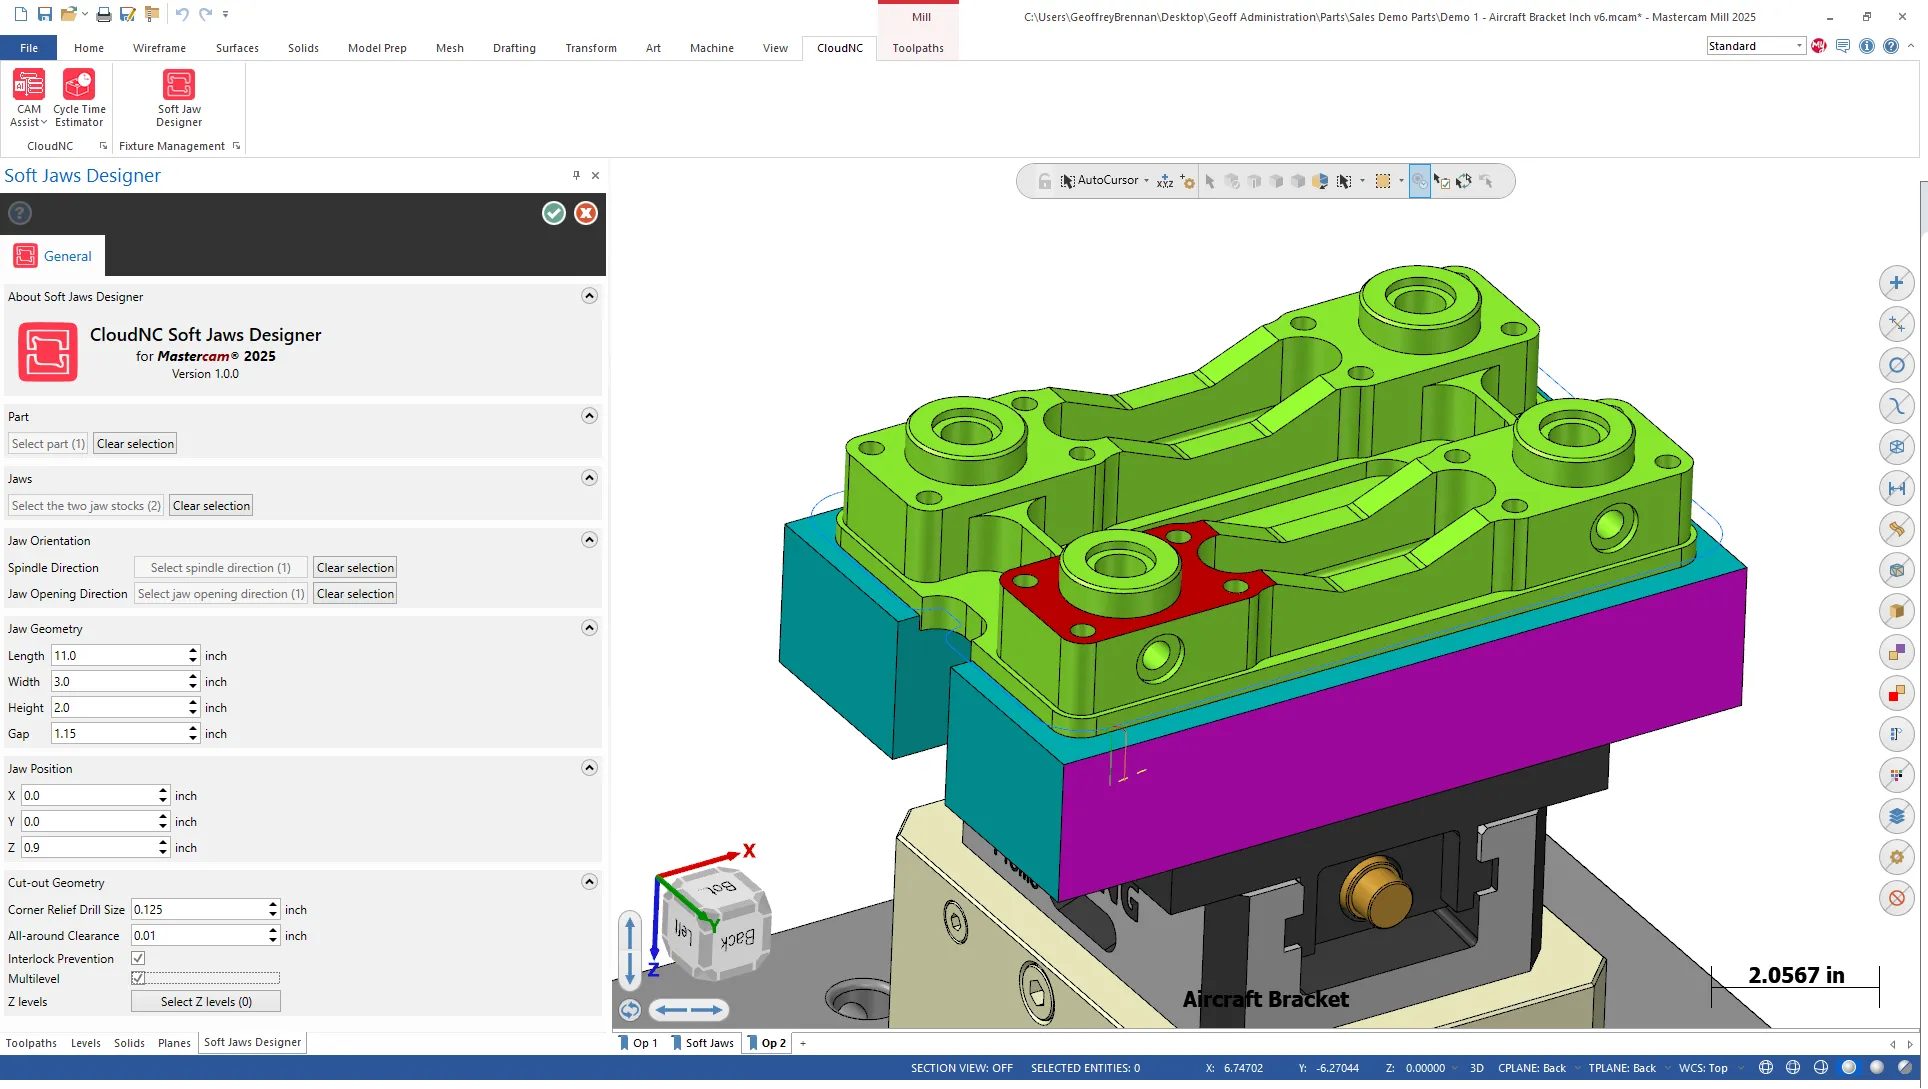Accept settings with the green checkmark
This screenshot has width=1928, height=1089.
(x=554, y=213)
